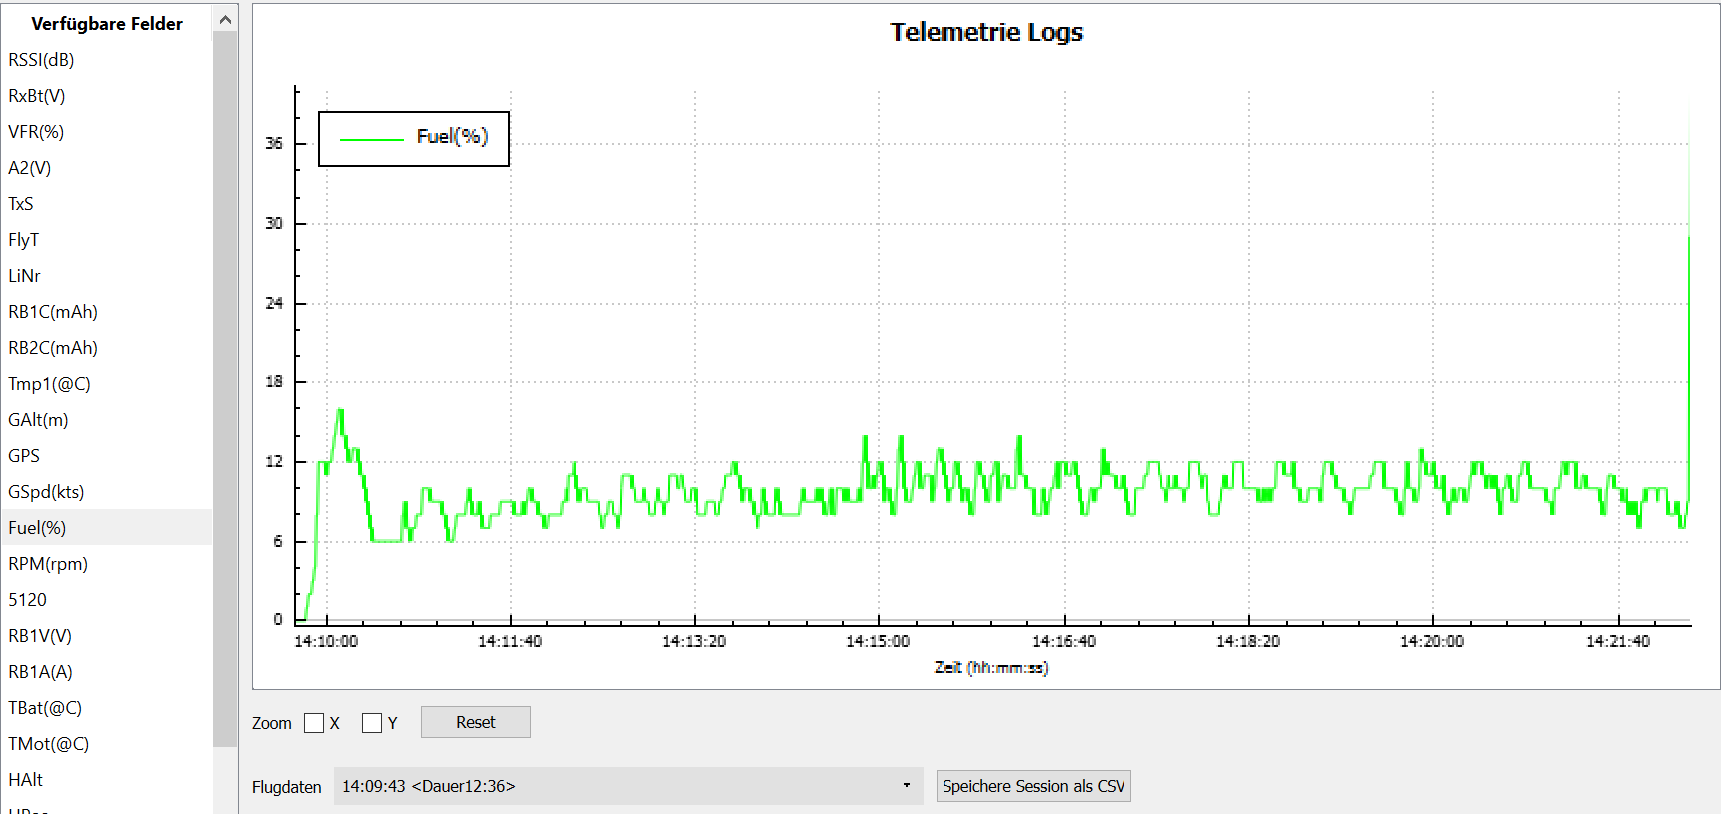Select the Fuel(%) field entry
This screenshot has height=814, width=1721.
click(37, 528)
